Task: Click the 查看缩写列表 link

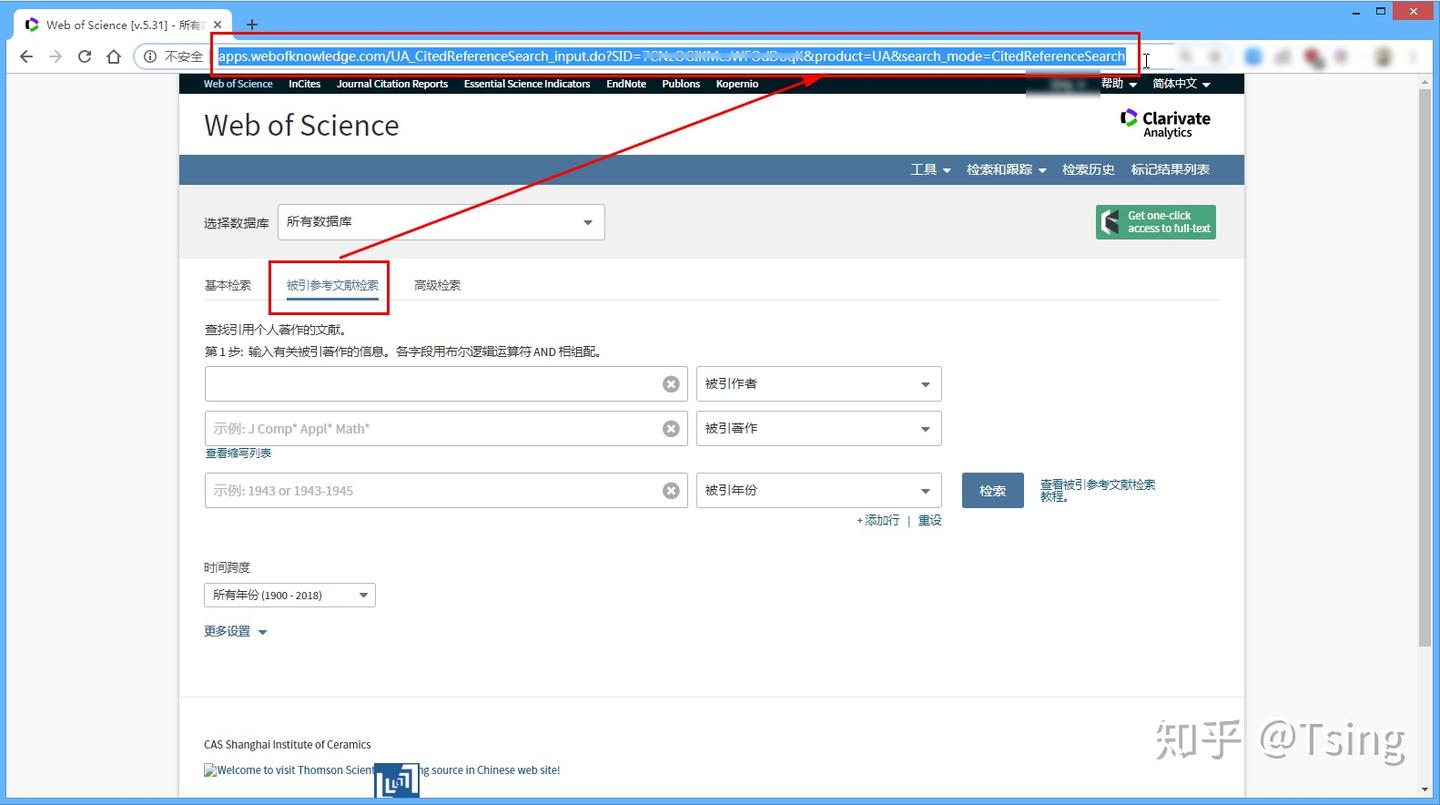Action: [x=238, y=453]
